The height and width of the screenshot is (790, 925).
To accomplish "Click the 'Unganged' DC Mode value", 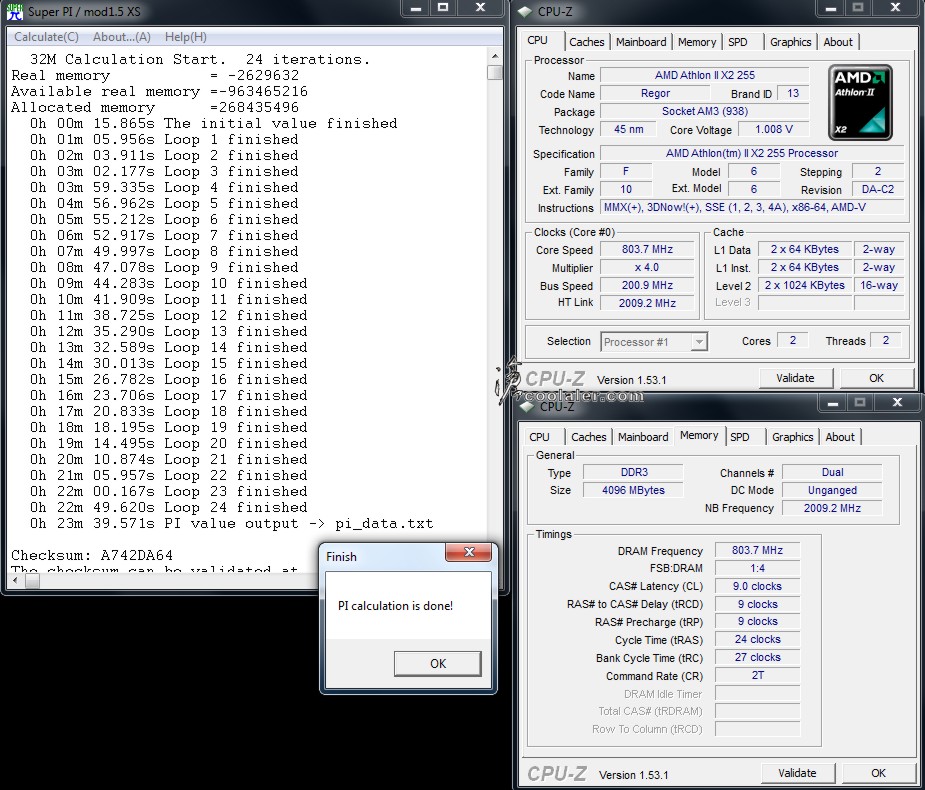I will pyautogui.click(x=832, y=490).
